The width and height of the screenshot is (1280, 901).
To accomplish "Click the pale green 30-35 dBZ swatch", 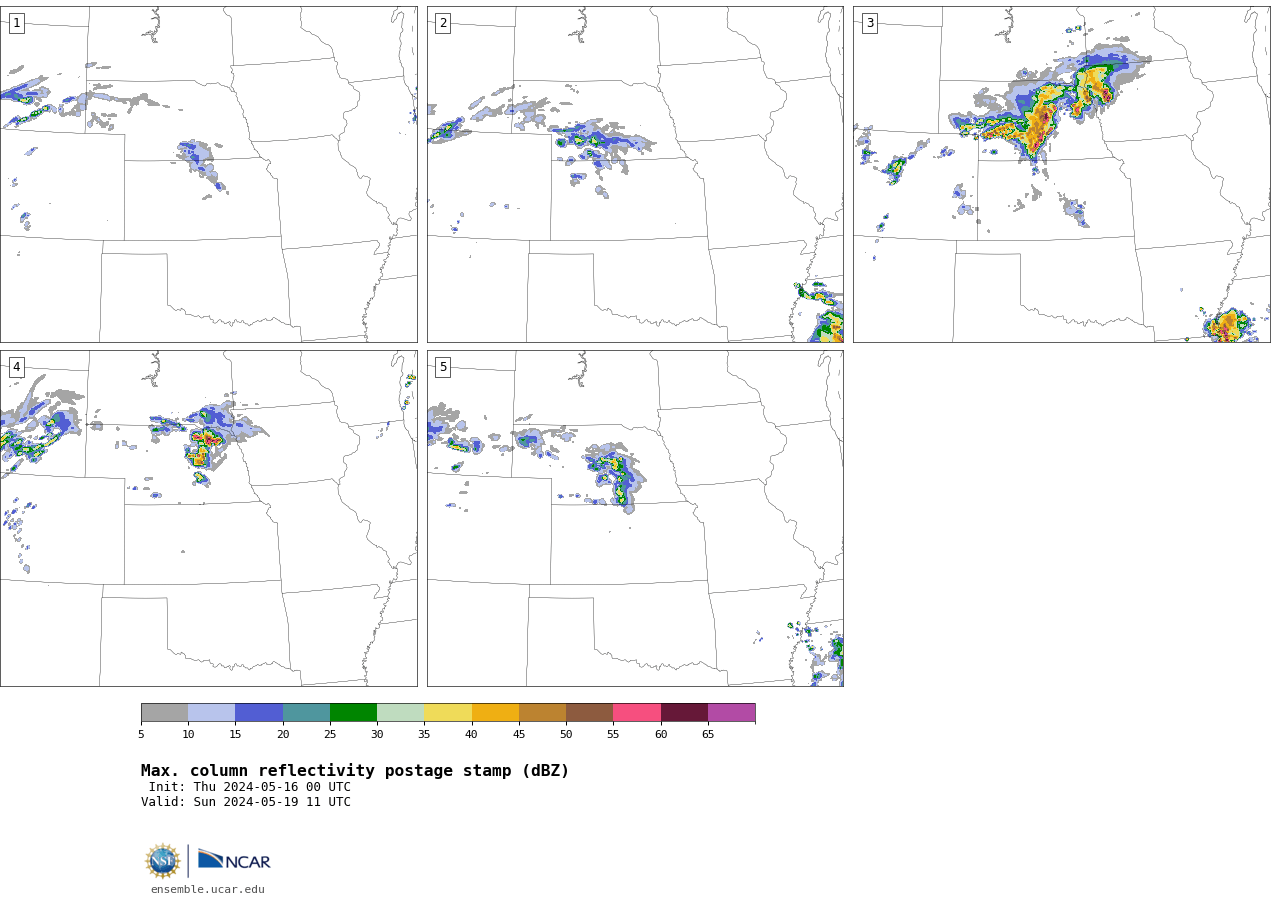I will click(x=400, y=712).
